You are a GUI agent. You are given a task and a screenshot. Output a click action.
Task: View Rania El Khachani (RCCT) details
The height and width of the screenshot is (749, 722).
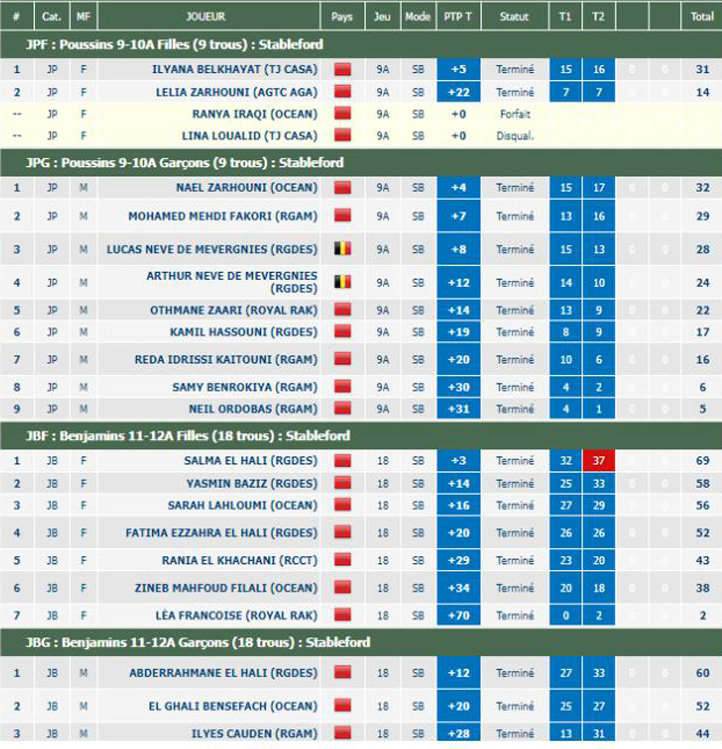(239, 561)
